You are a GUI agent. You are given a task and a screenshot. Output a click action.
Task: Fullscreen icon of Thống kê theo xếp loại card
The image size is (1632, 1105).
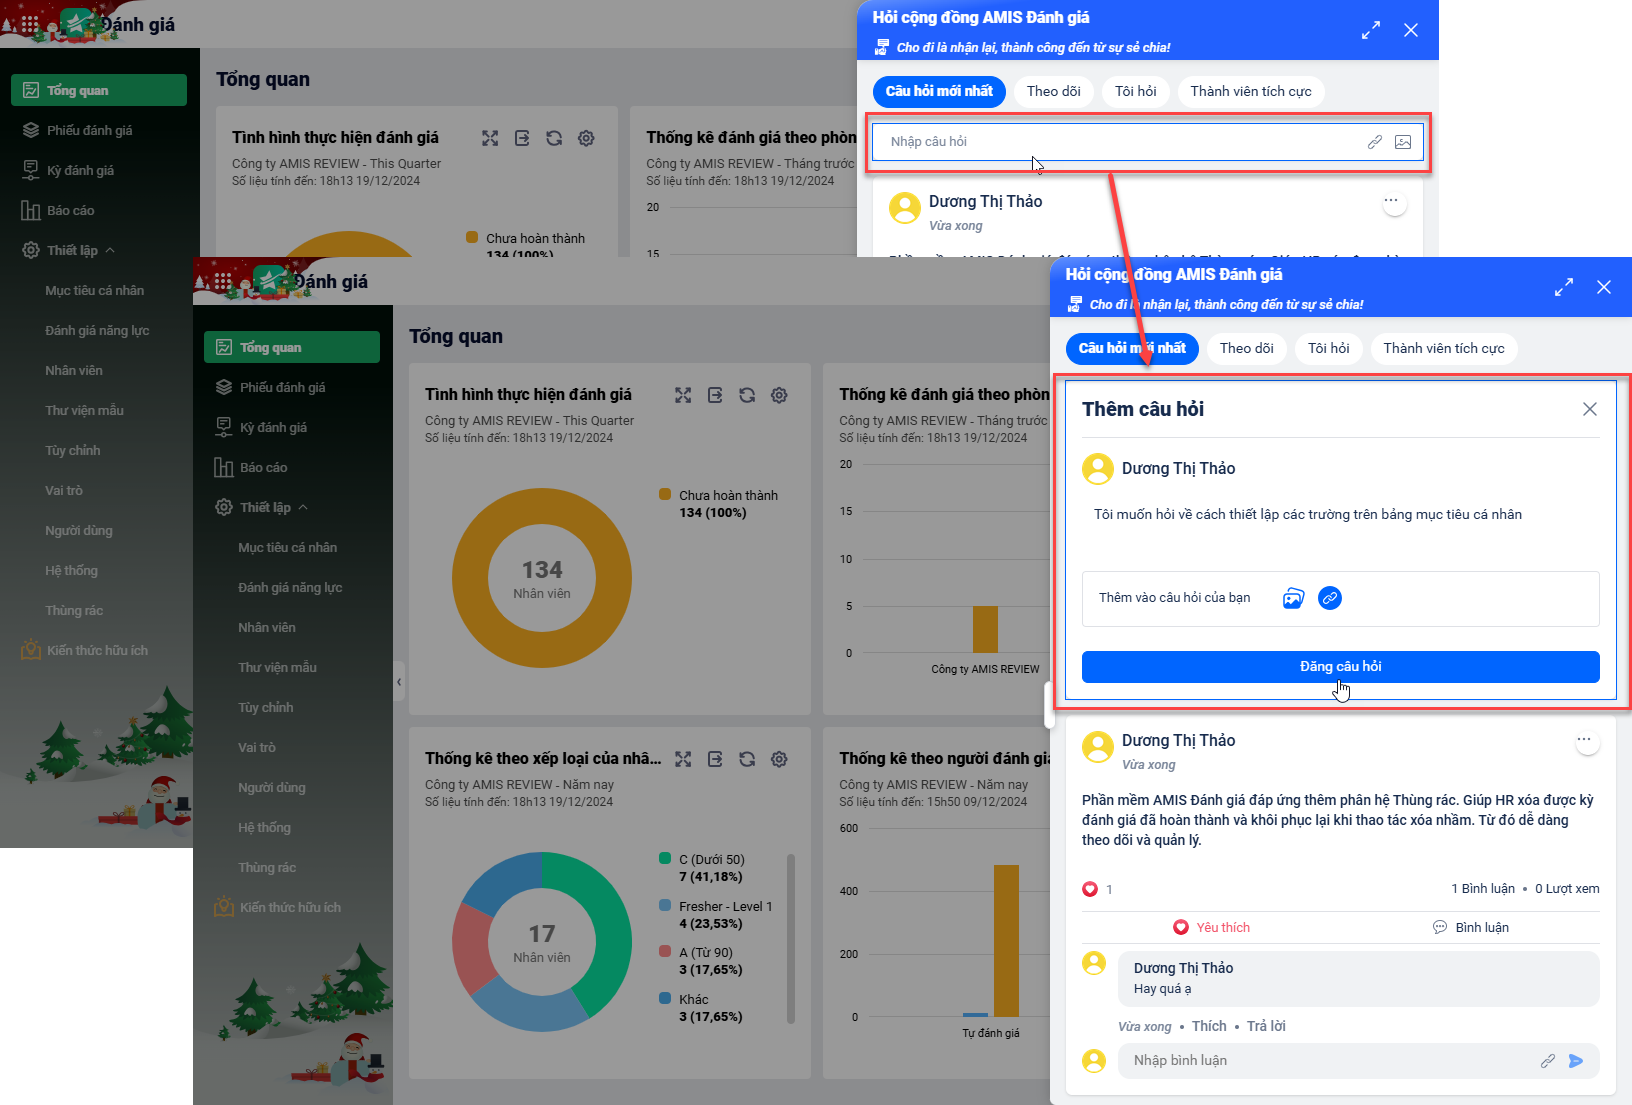coord(683,759)
